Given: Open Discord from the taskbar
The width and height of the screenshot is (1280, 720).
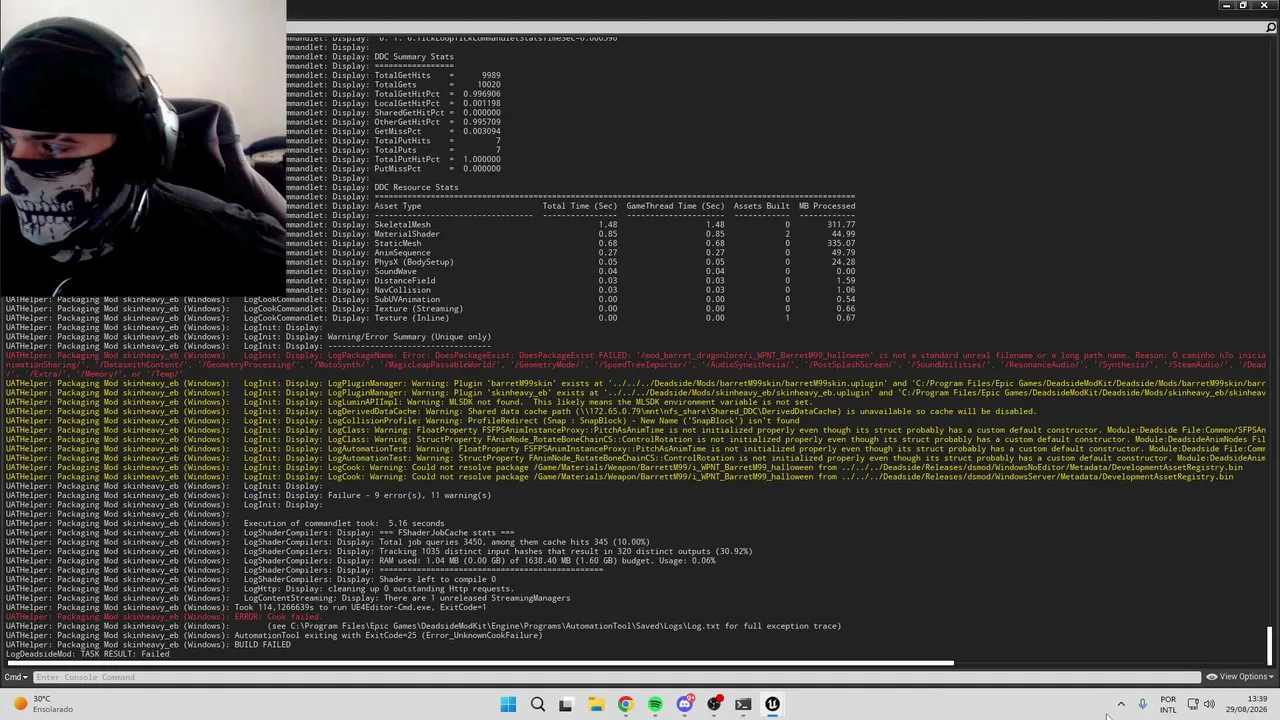Looking at the screenshot, I should [685, 705].
